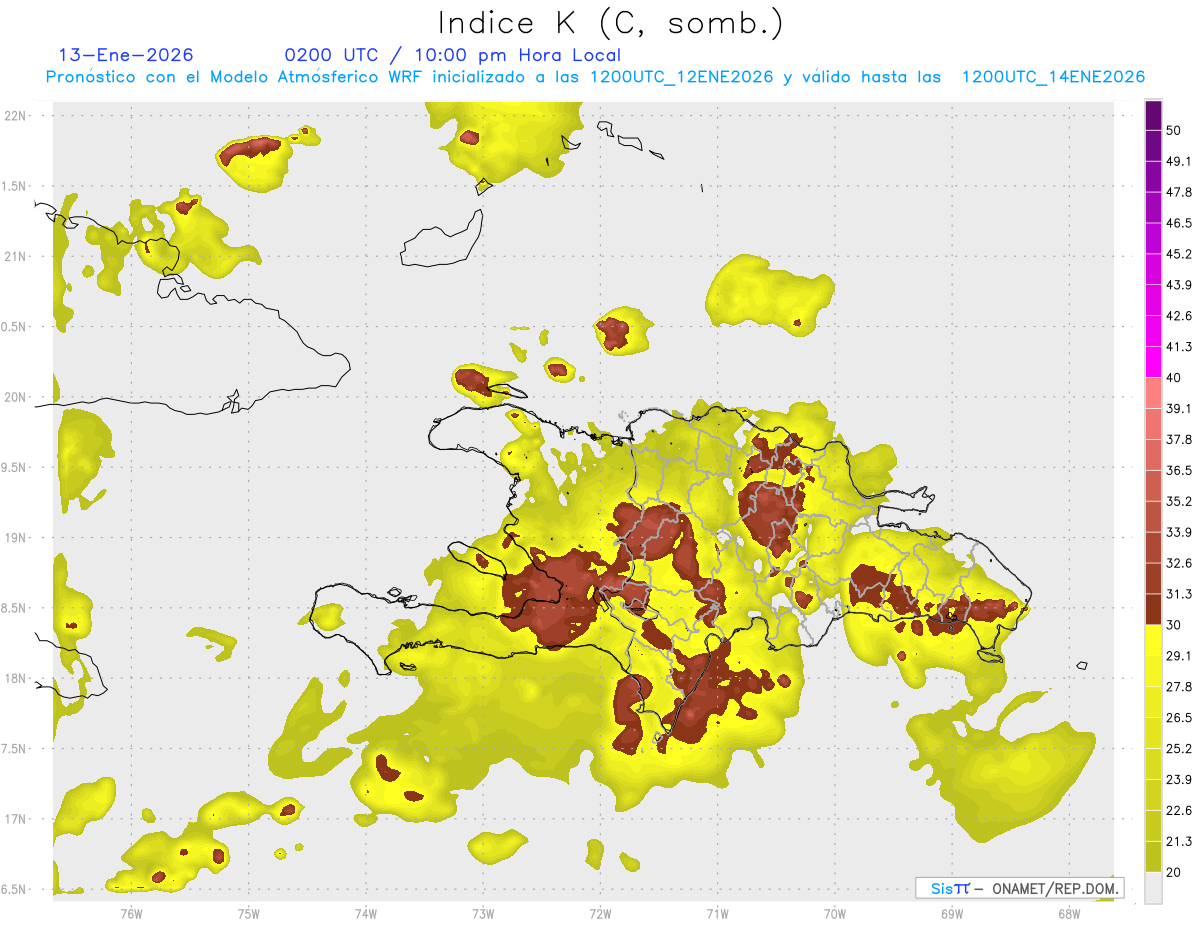Pick the dark purple swatch above 50
1200x927 pixels.
click(x=1153, y=115)
